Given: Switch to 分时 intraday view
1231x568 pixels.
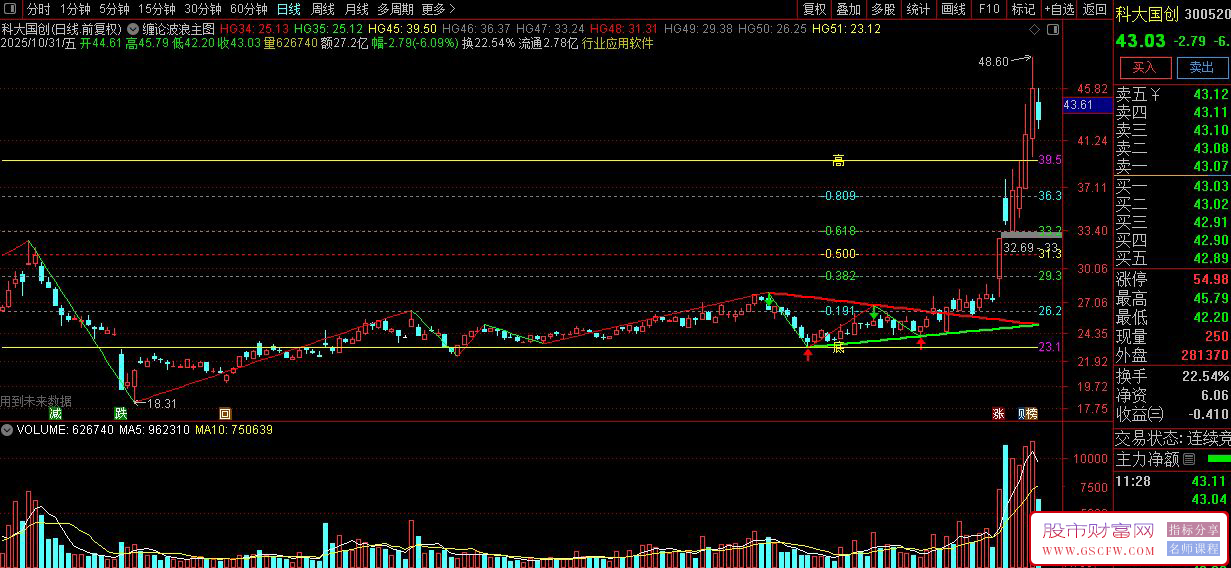Looking at the screenshot, I should click(38, 9).
